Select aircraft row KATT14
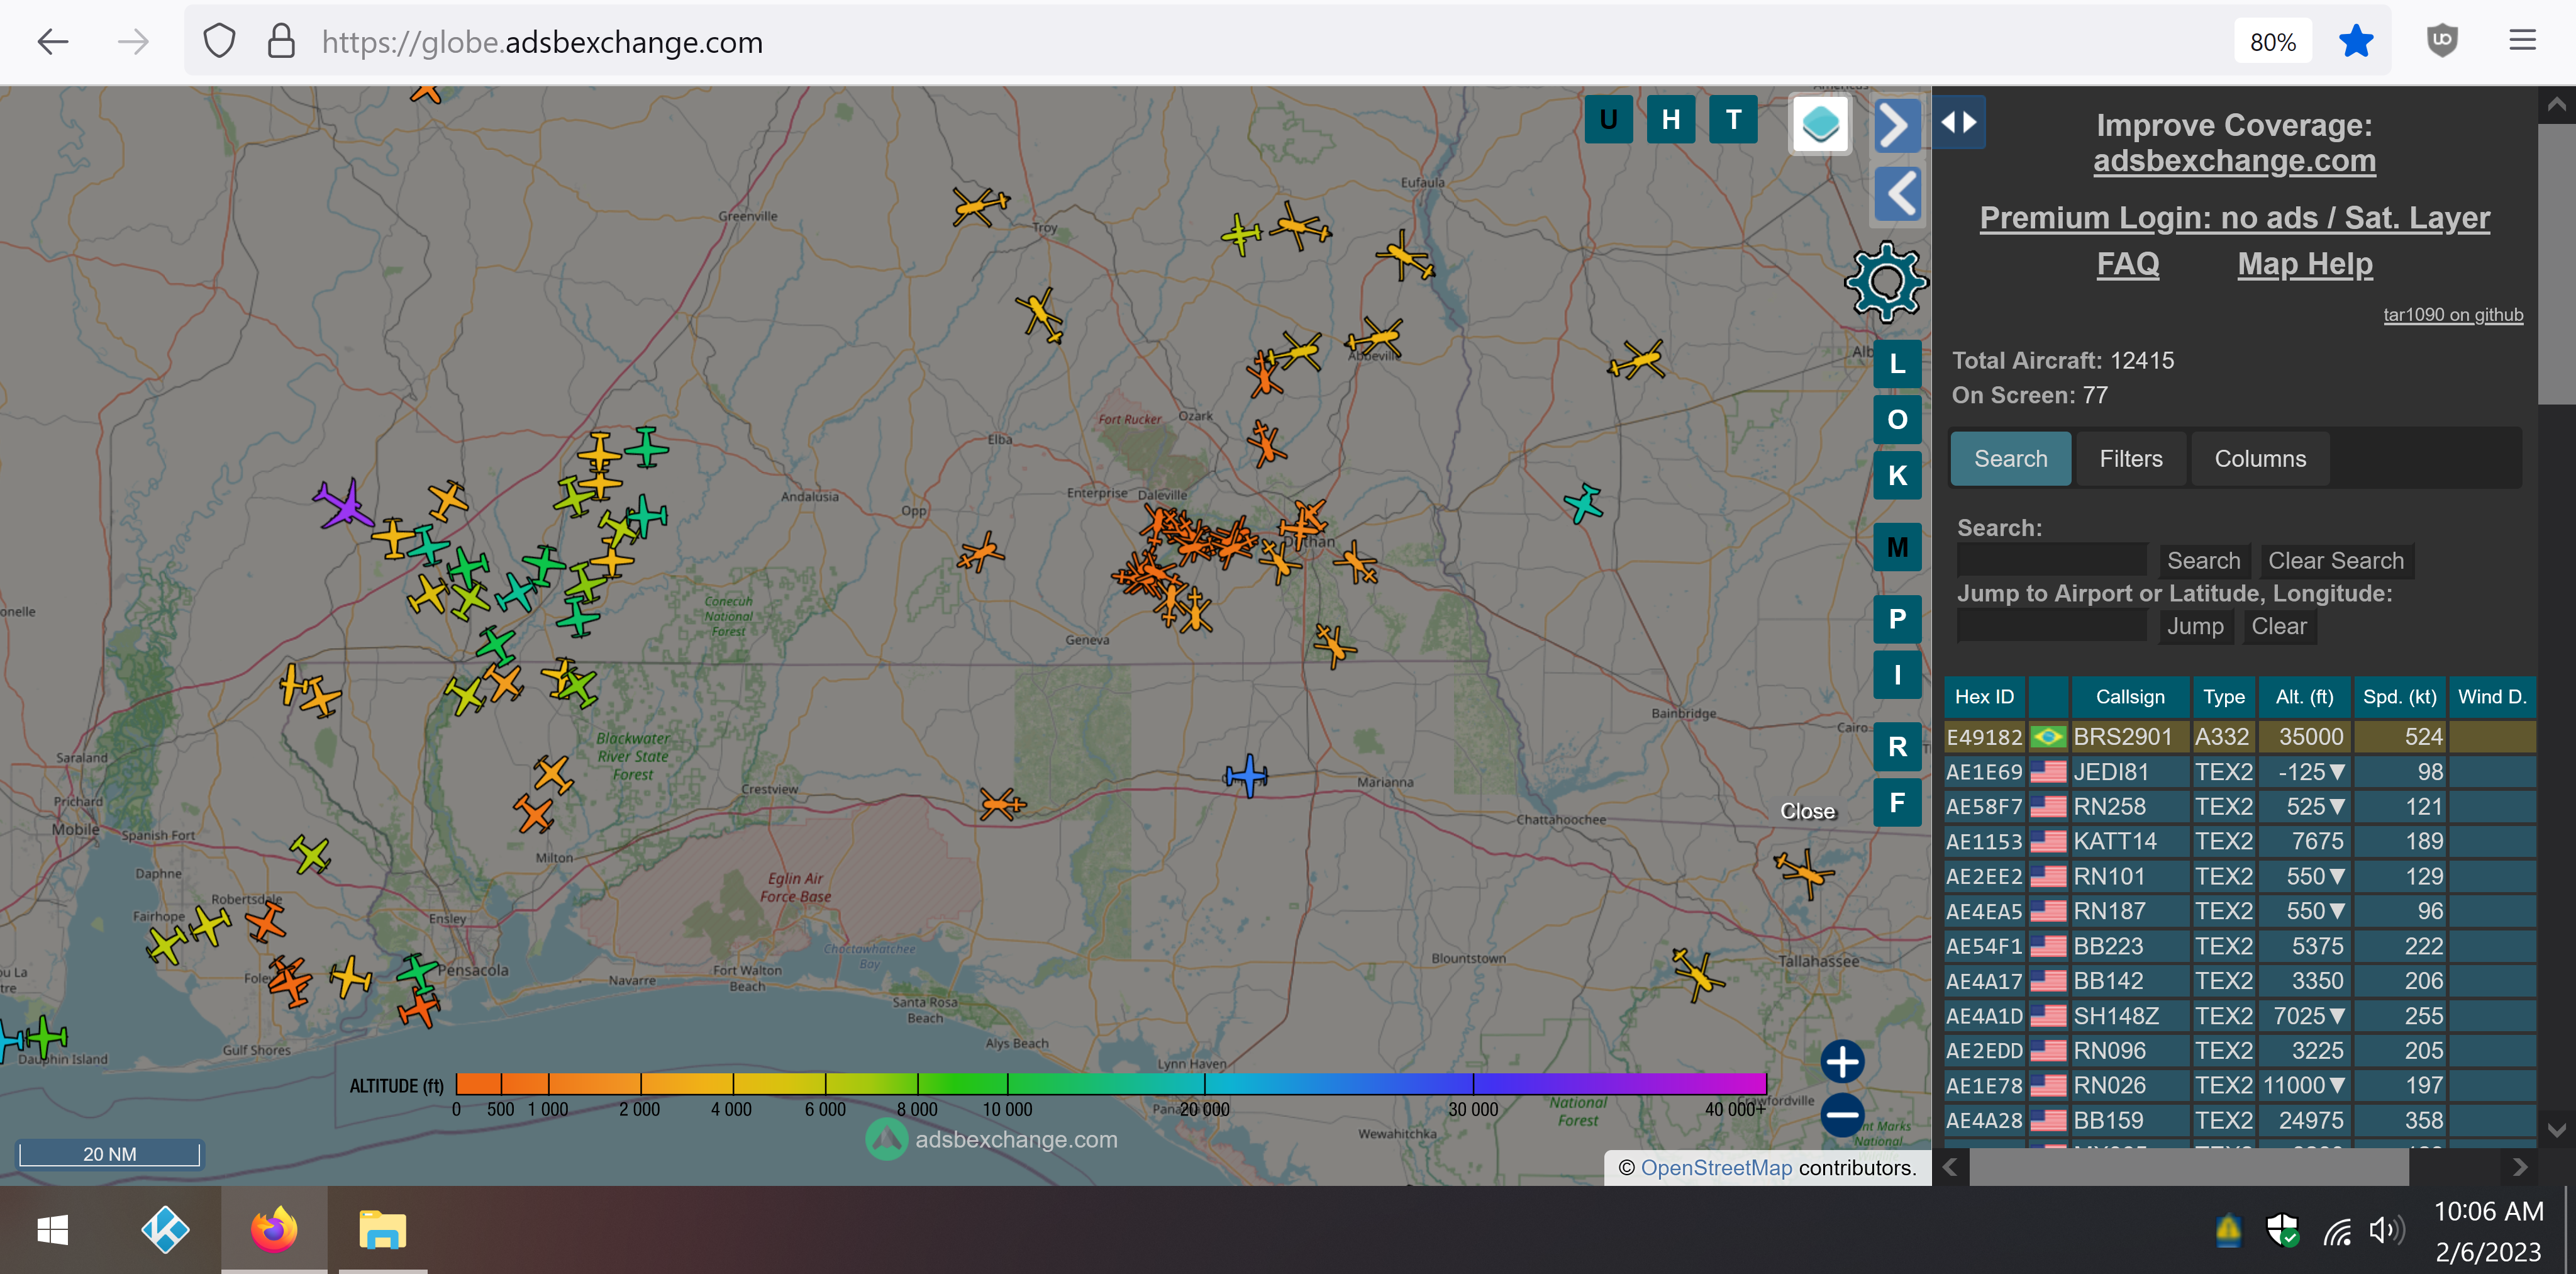 [x=2239, y=842]
